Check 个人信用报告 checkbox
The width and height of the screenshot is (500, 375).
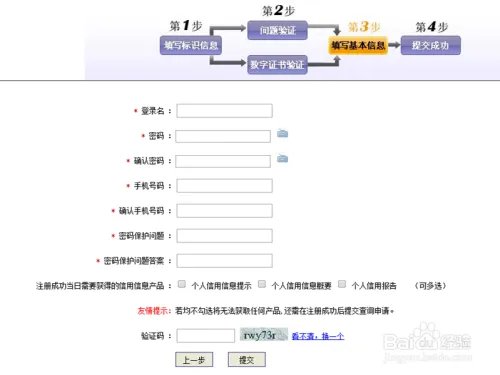pos(342,284)
